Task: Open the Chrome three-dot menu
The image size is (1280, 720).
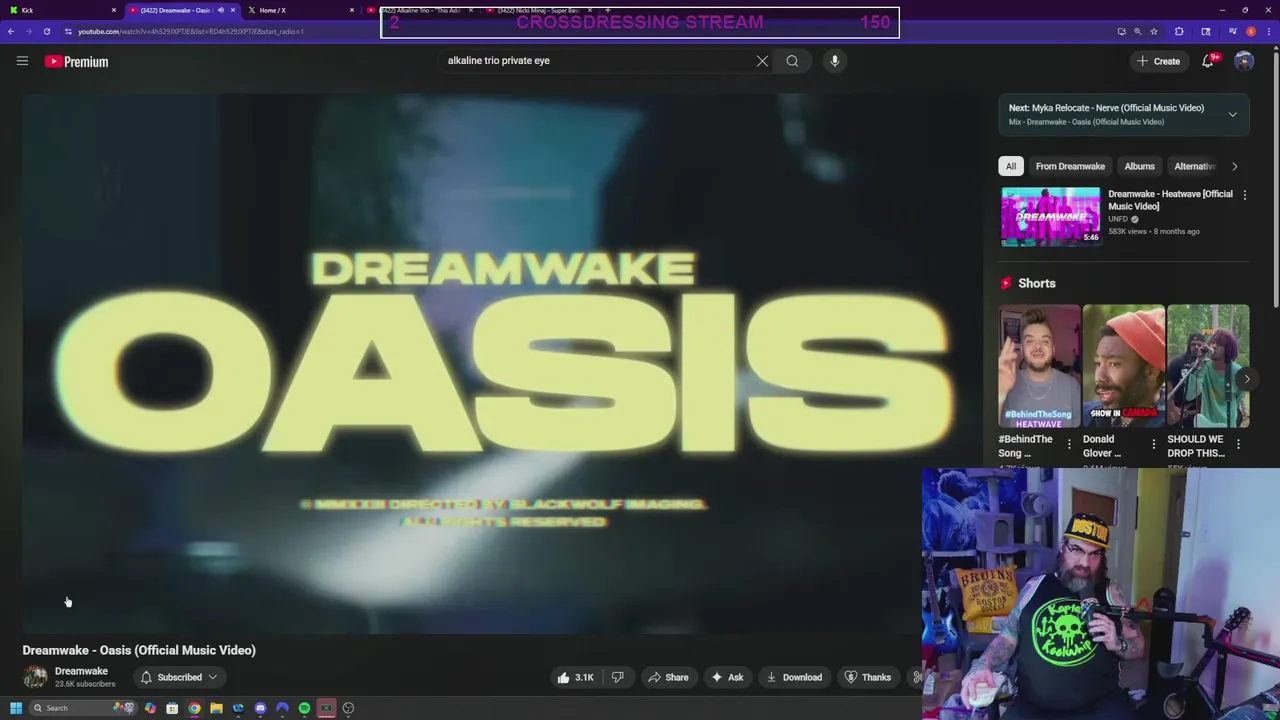Action: click(1269, 31)
